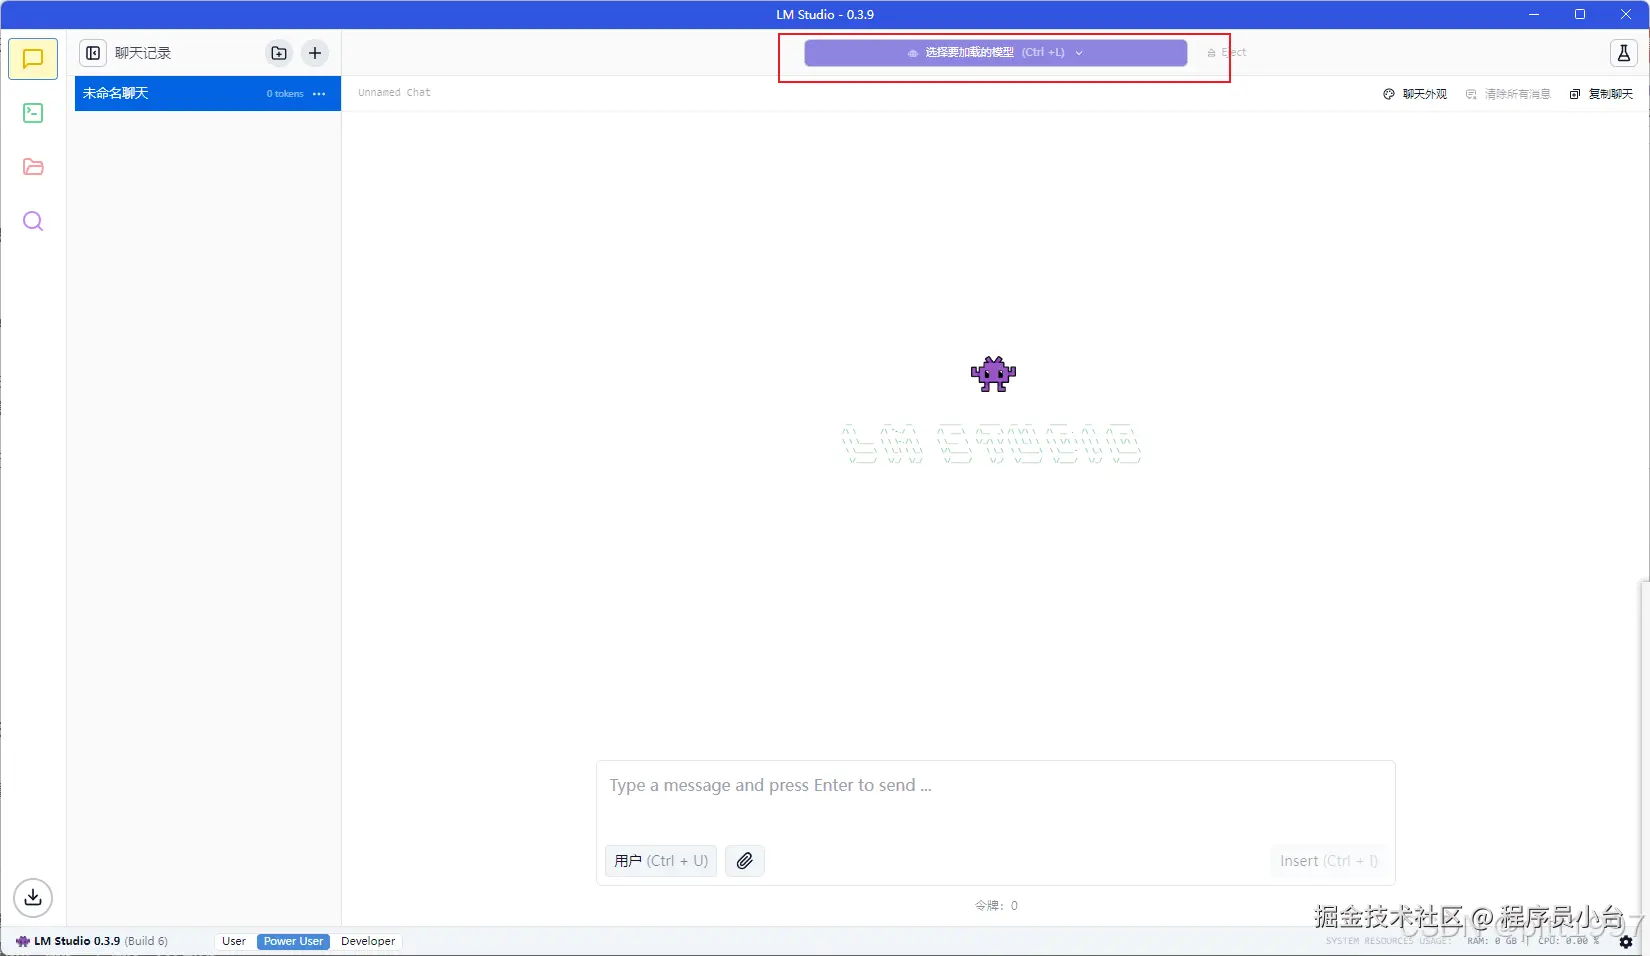
Task: Switch role with 用户 (Ctrl + U) button
Action: (661, 861)
